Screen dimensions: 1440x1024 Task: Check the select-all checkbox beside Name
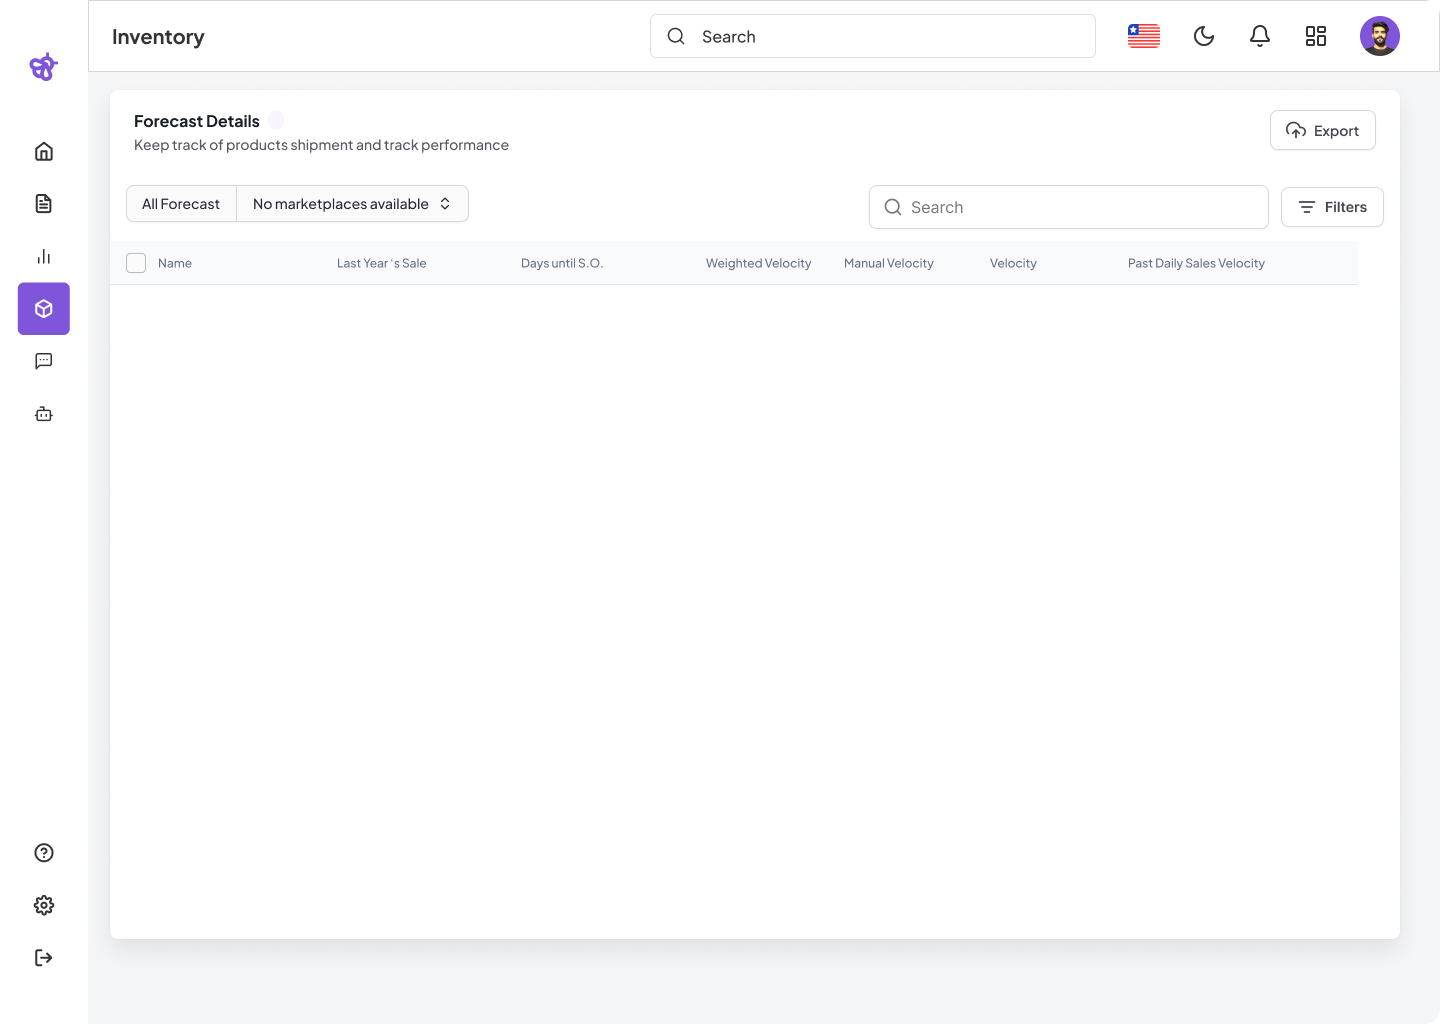(136, 263)
